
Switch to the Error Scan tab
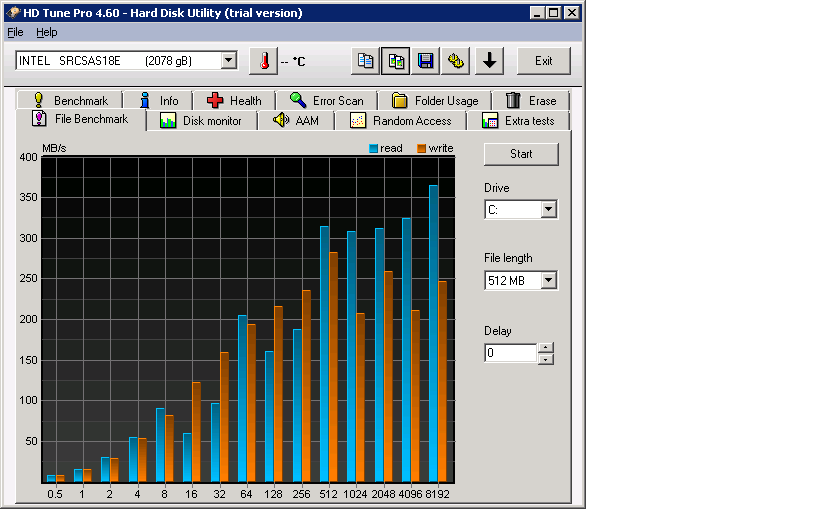pos(326,100)
